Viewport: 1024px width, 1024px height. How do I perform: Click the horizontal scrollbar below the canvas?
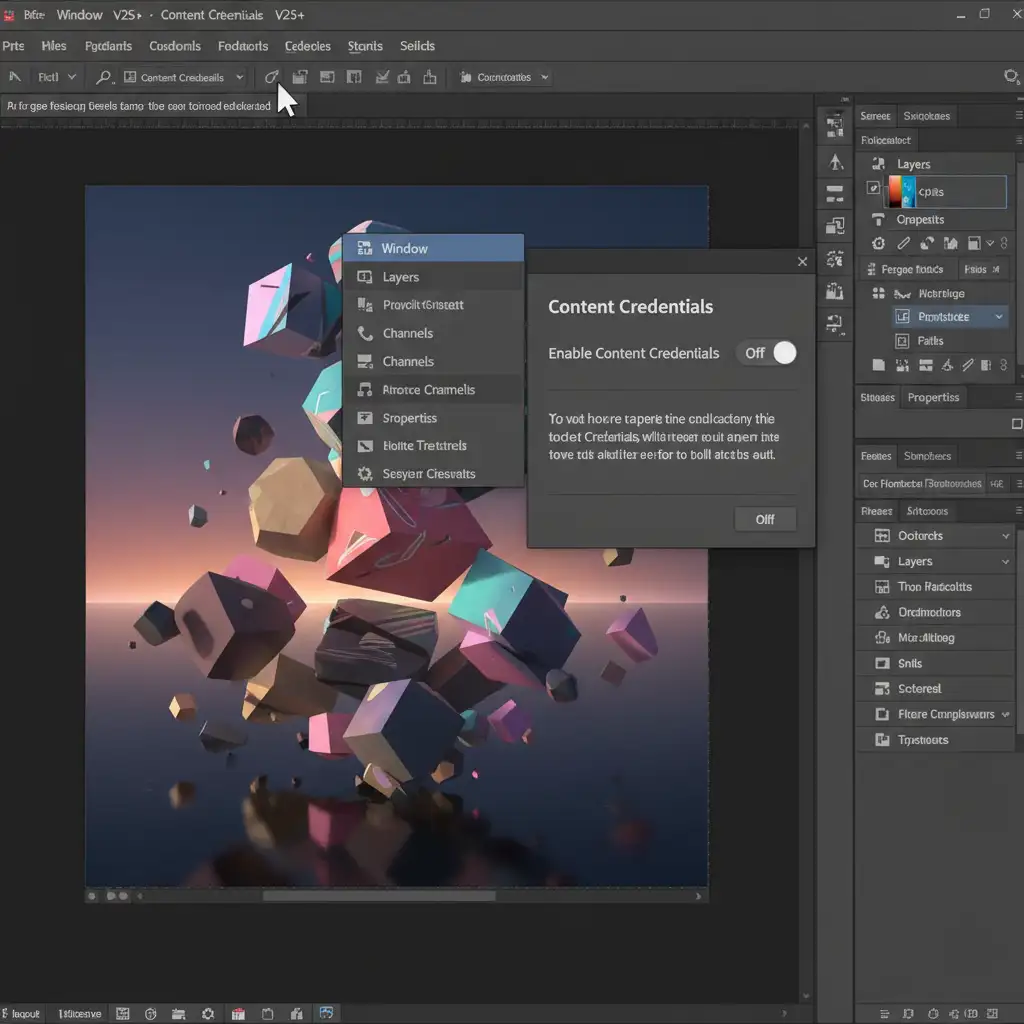pyautogui.click(x=378, y=896)
